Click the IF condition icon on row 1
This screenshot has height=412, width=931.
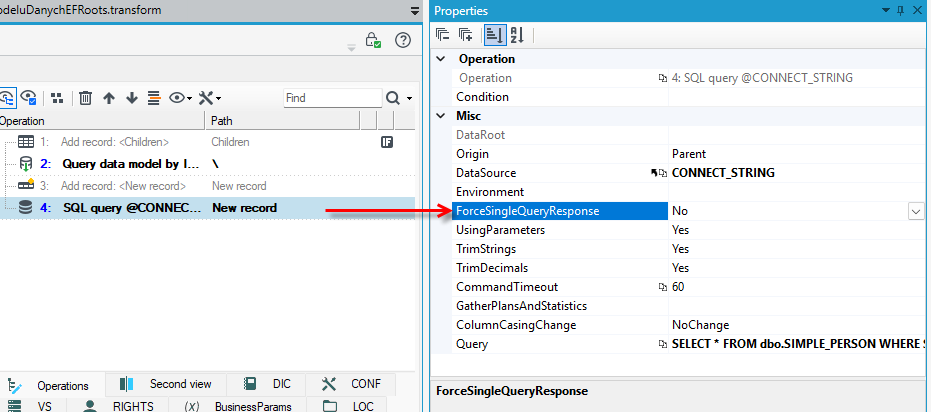click(387, 142)
